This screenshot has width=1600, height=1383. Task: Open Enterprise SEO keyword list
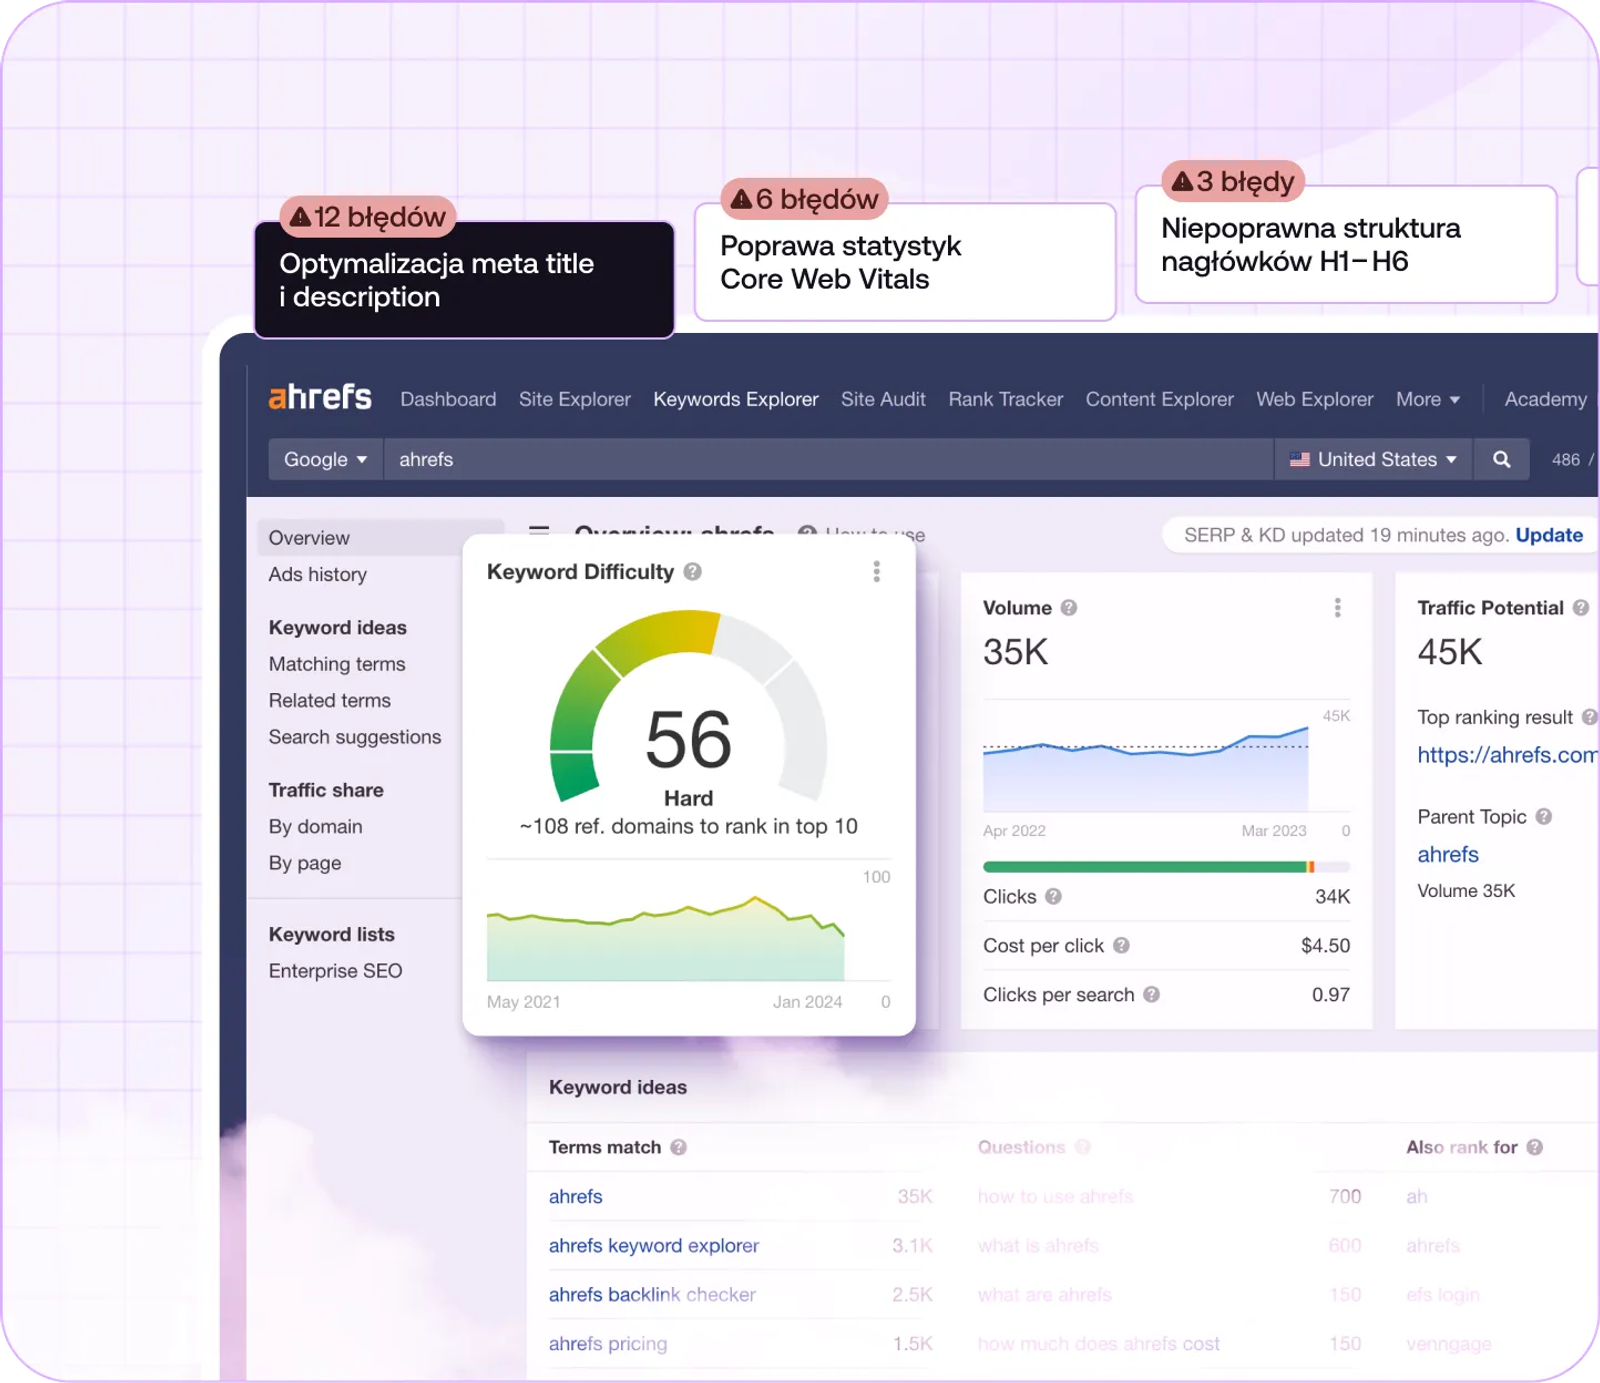336,971
